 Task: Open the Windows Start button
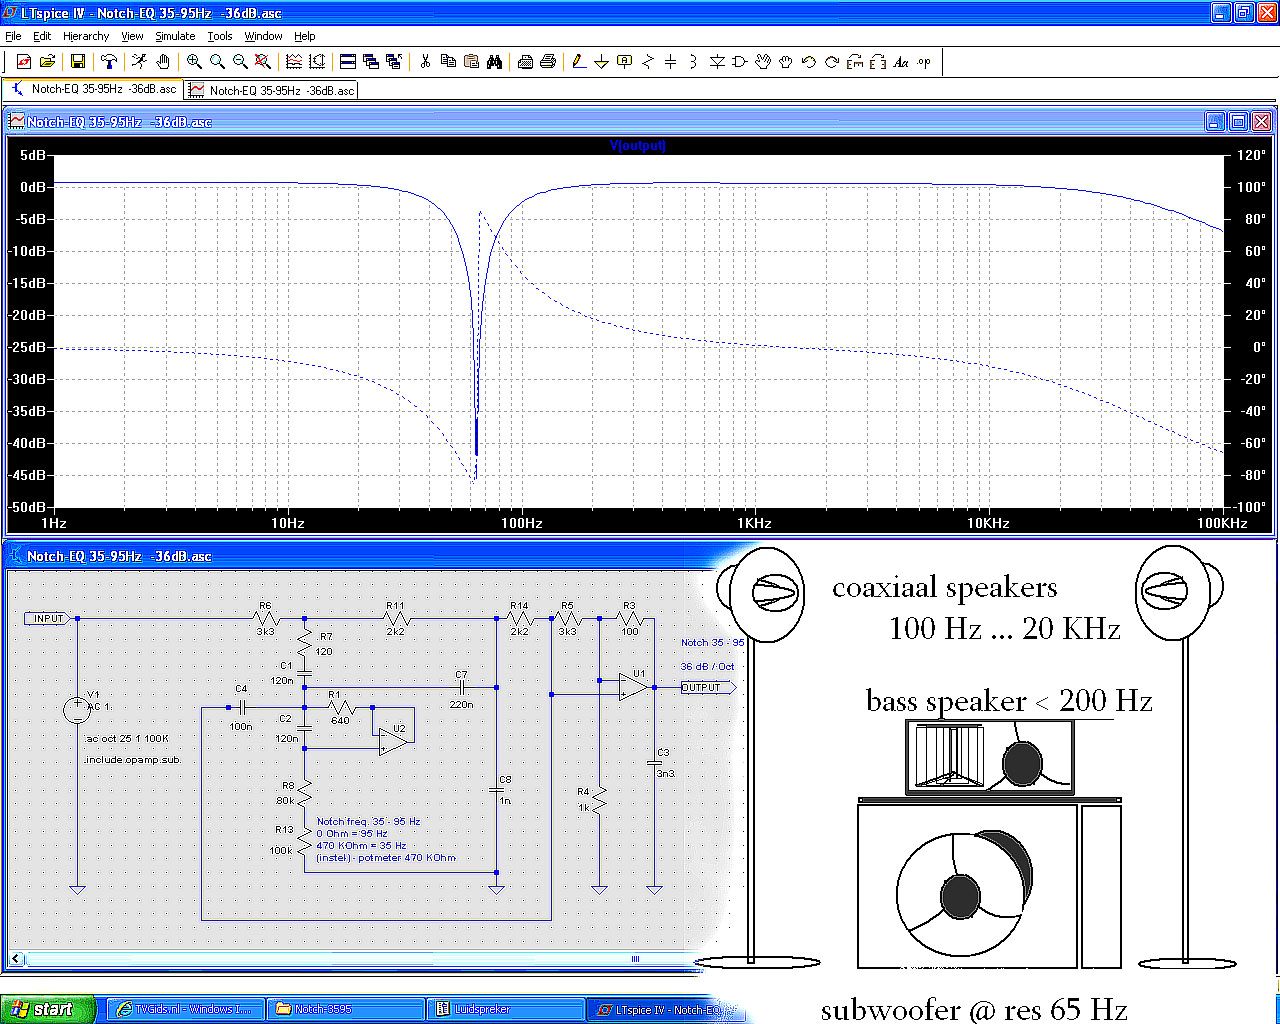[x=47, y=1010]
